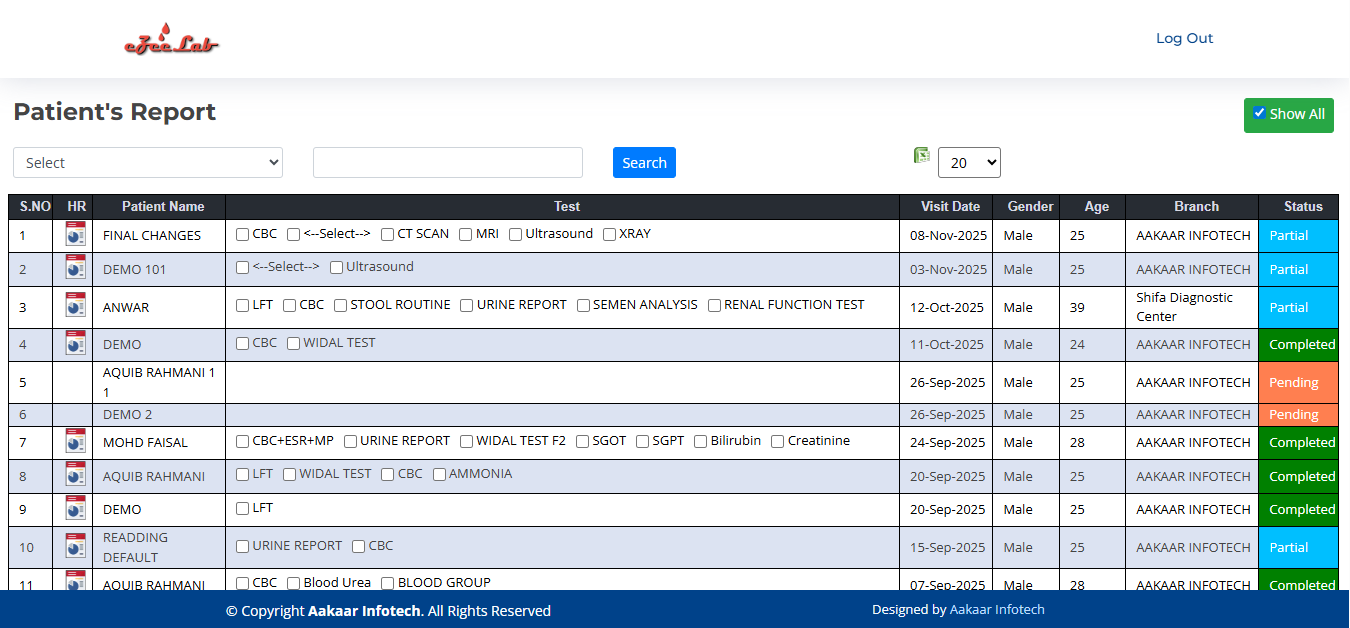Check Ultrasound for DEMO 101
Screen dimensions: 1350x628
click(x=336, y=267)
